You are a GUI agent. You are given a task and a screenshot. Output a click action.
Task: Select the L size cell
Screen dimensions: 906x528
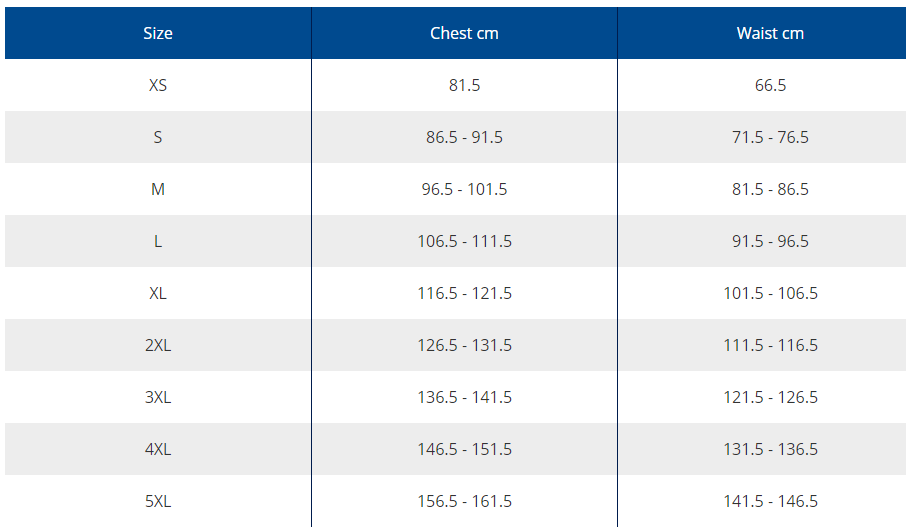pyautogui.click(x=158, y=241)
